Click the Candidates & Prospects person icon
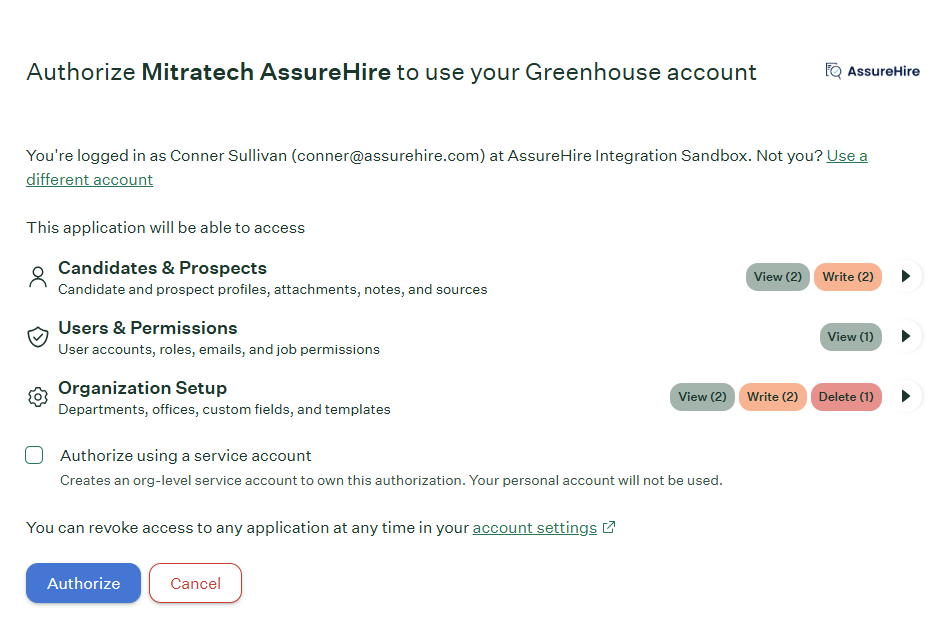940x625 pixels. [38, 277]
